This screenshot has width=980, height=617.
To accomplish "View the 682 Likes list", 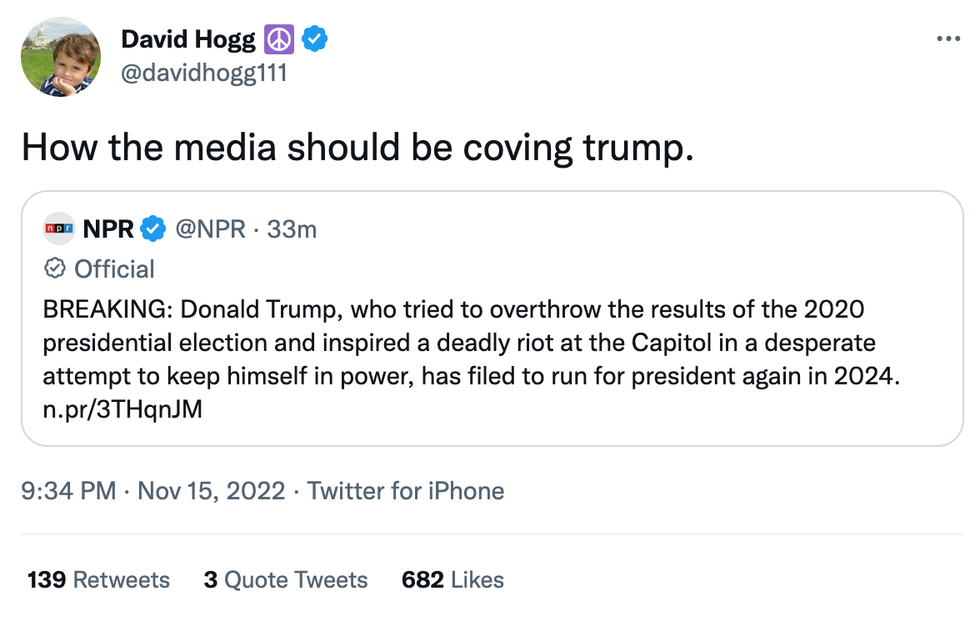I will [452, 580].
